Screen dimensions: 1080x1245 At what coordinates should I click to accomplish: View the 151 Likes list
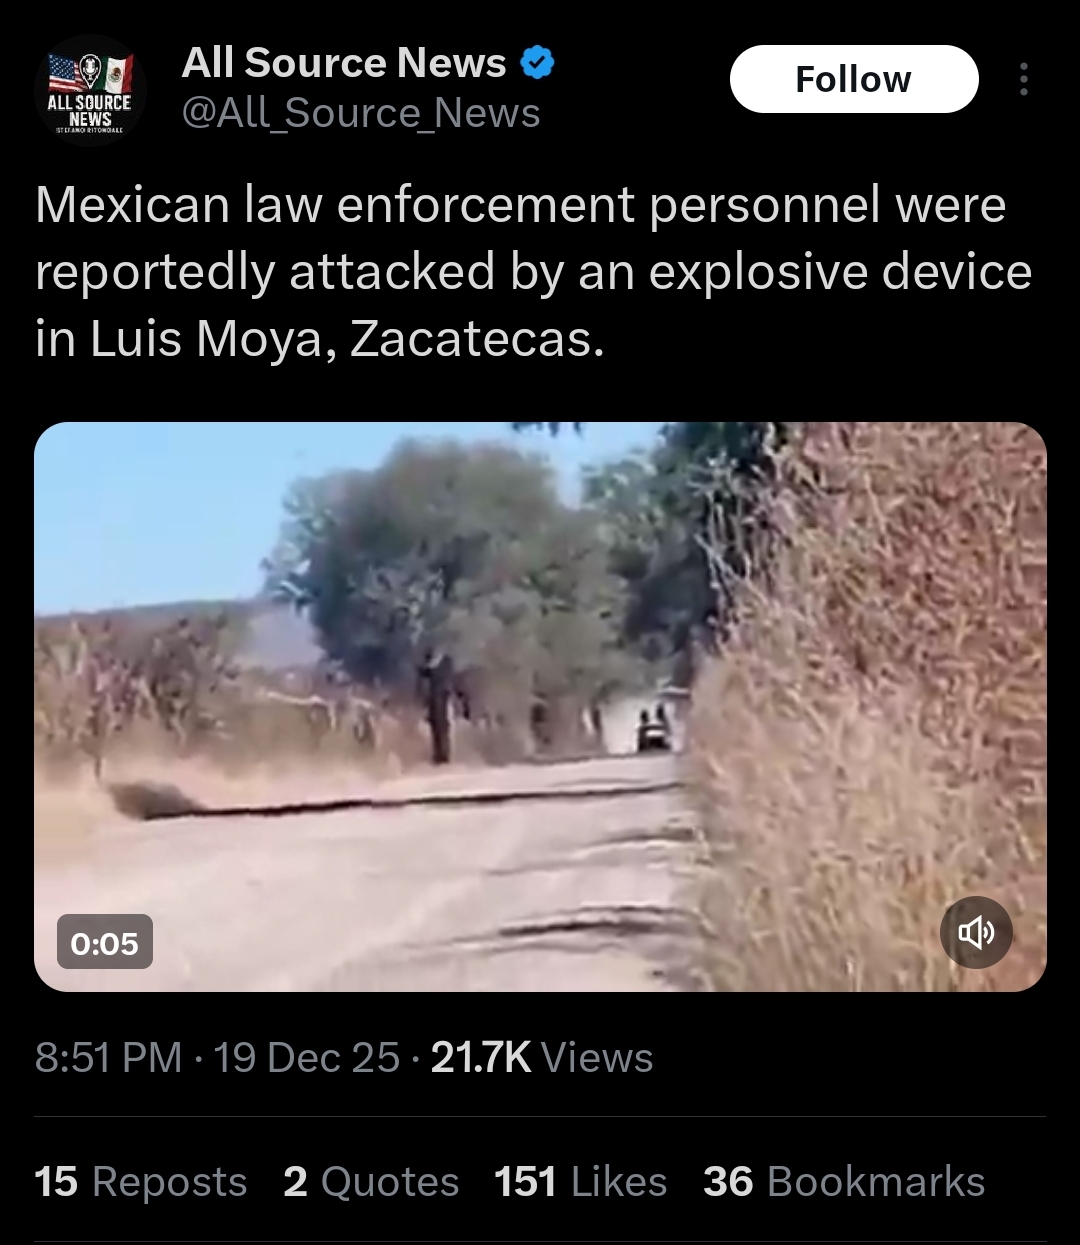click(581, 1182)
